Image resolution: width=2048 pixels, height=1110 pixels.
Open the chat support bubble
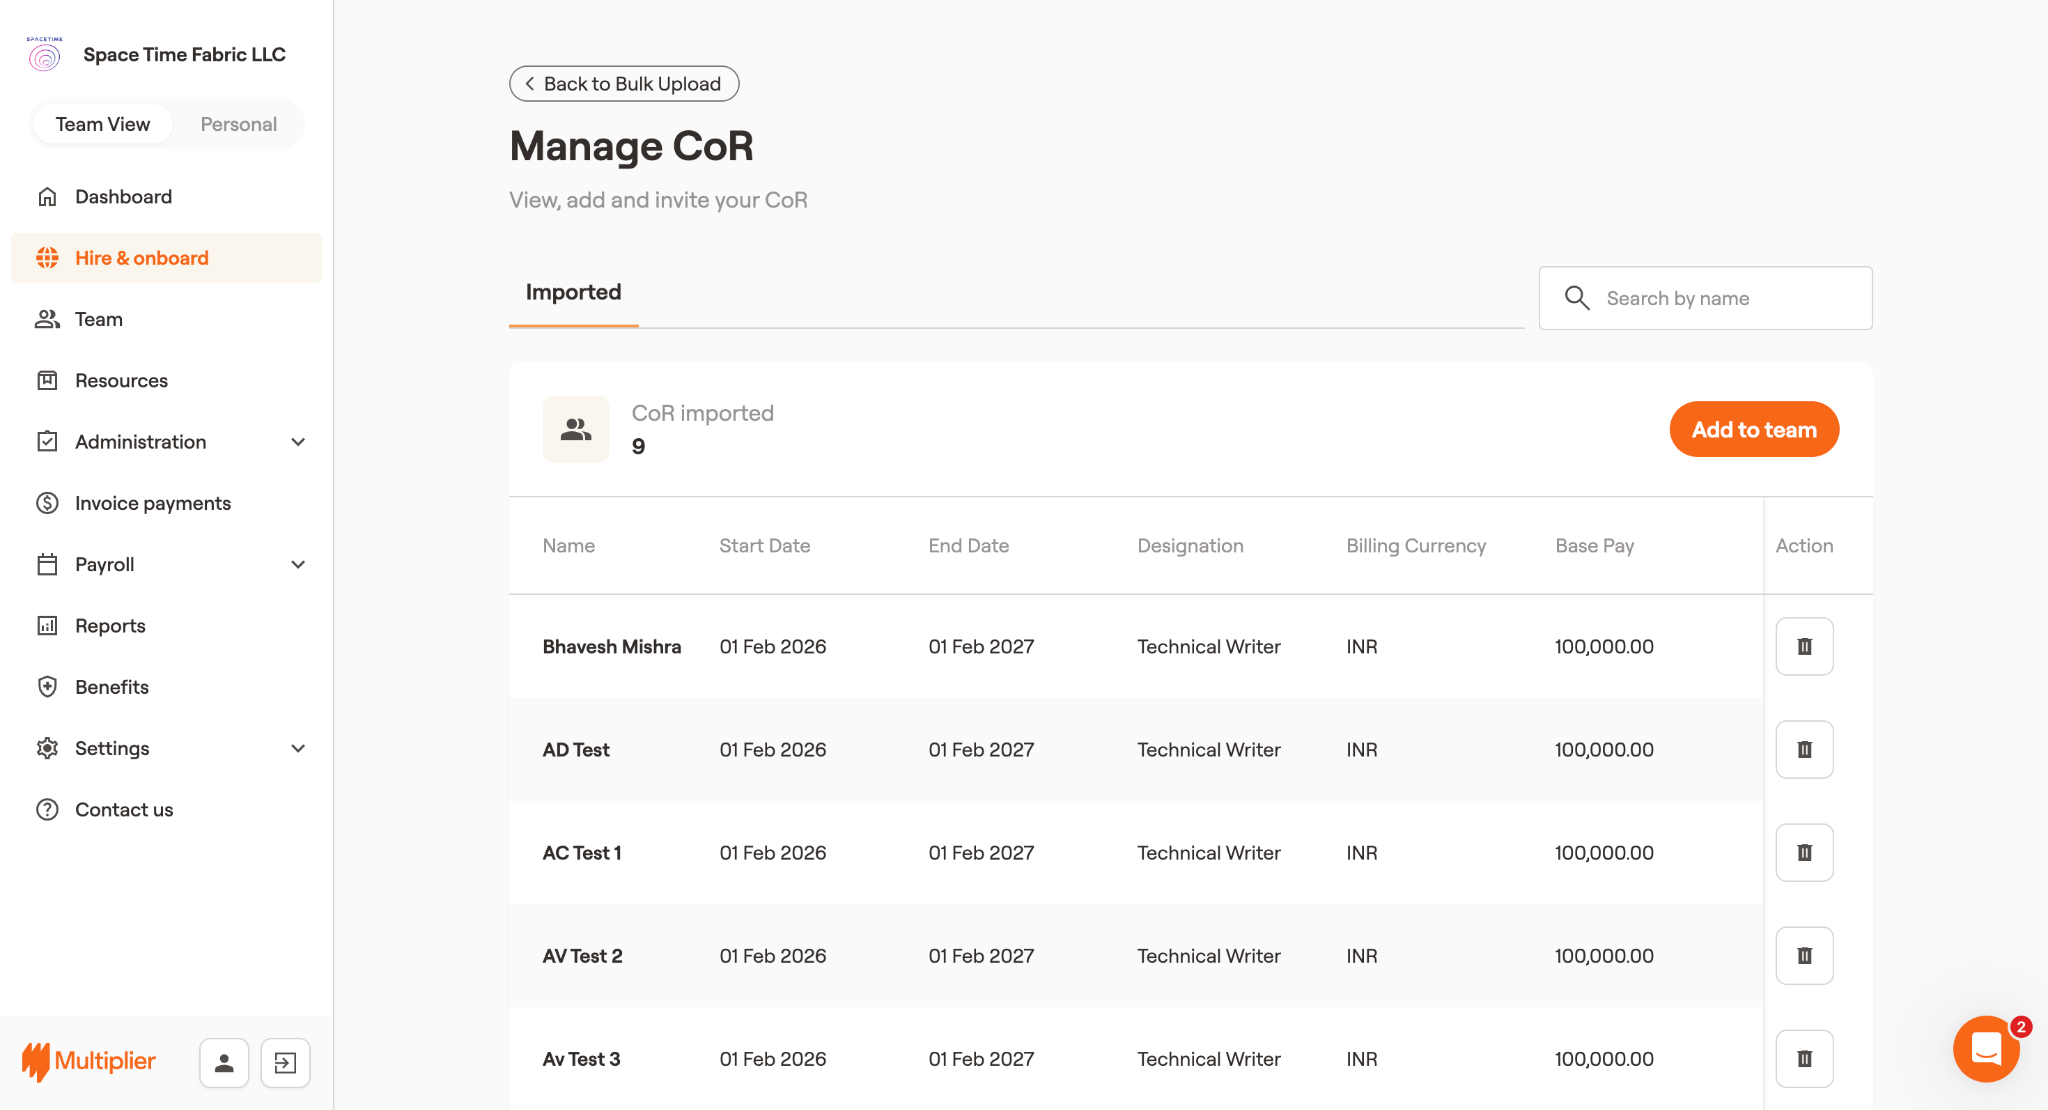click(x=1985, y=1049)
